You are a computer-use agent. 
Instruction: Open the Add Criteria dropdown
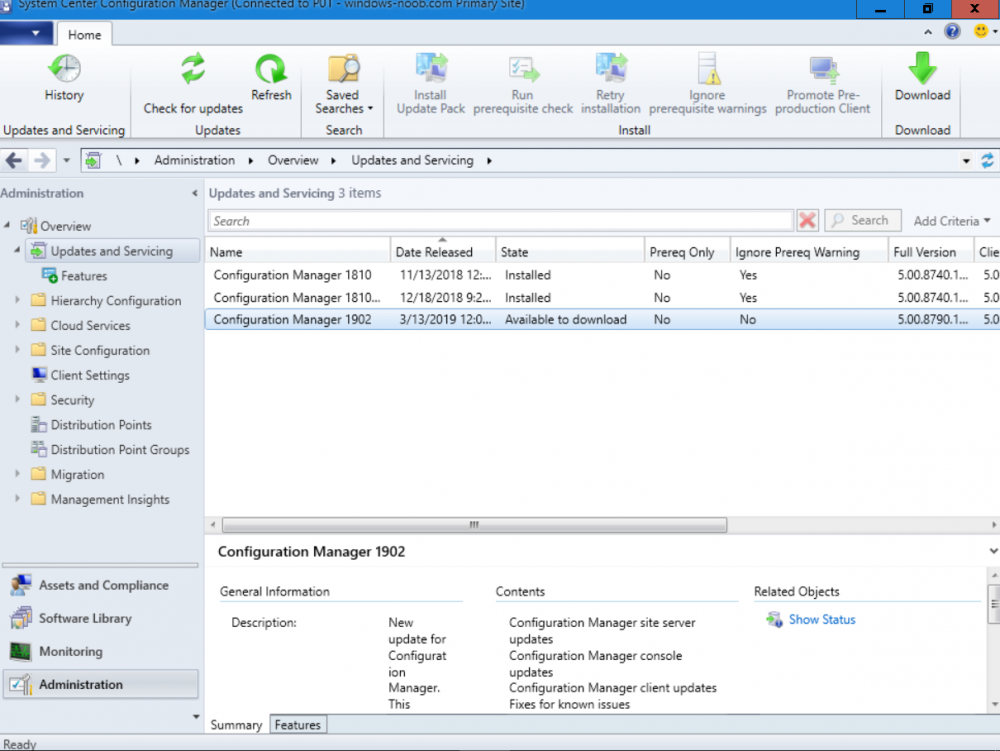[x=952, y=221]
